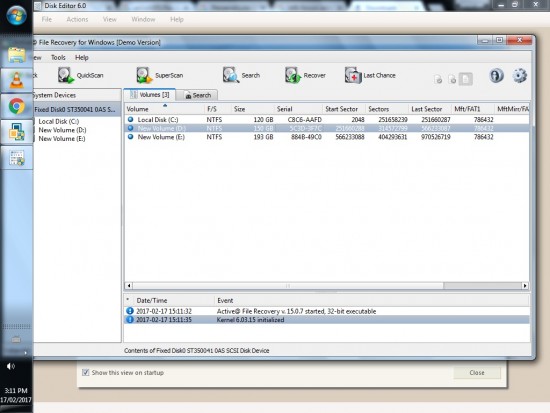Viewport: 550px width, 413px height.
Task: Select Local Disk (C:) row in volumes list
Action: [327, 120]
